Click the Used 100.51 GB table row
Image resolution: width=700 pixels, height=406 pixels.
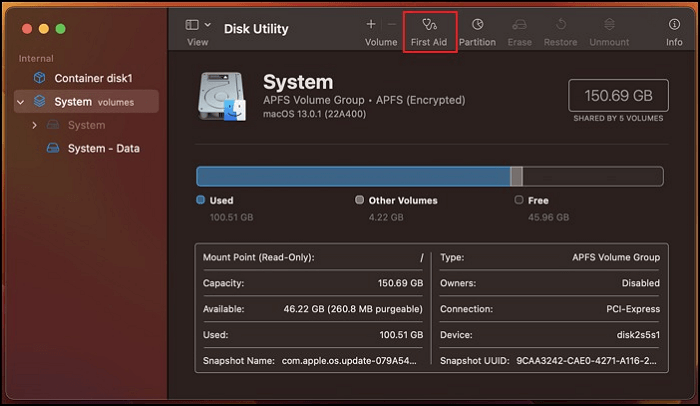pos(313,335)
